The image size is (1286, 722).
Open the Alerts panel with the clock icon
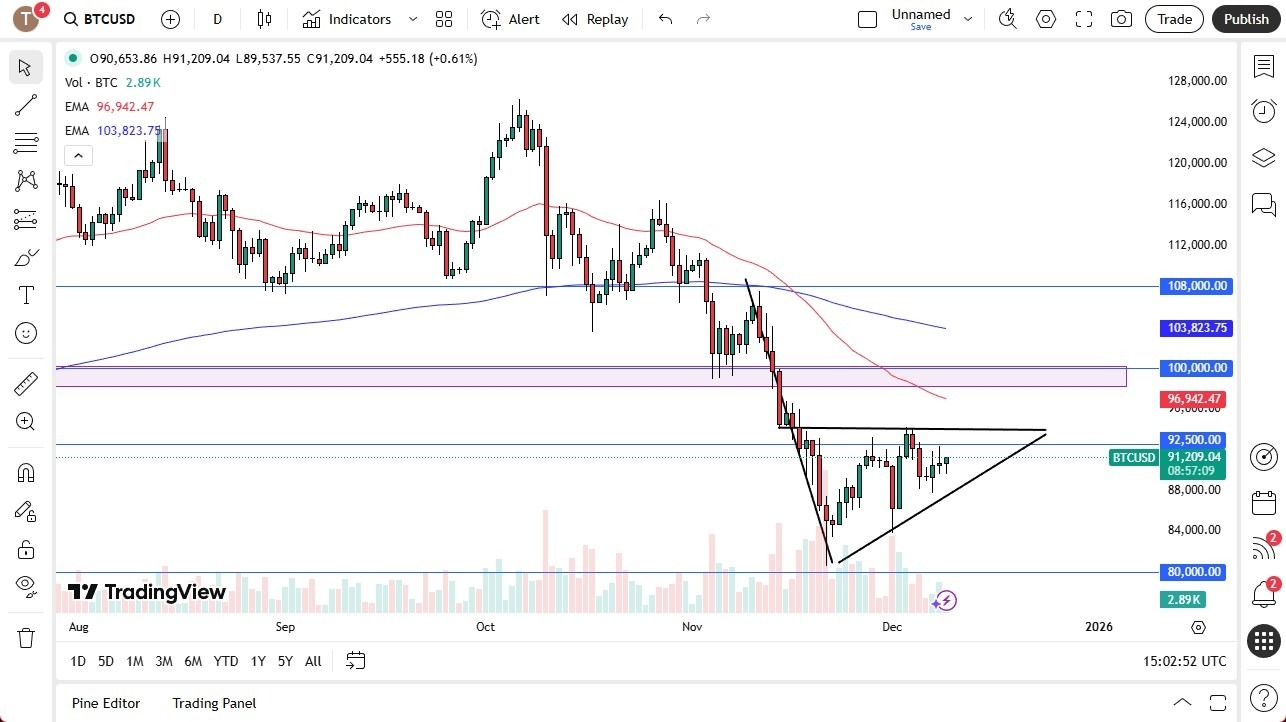(x=1263, y=111)
